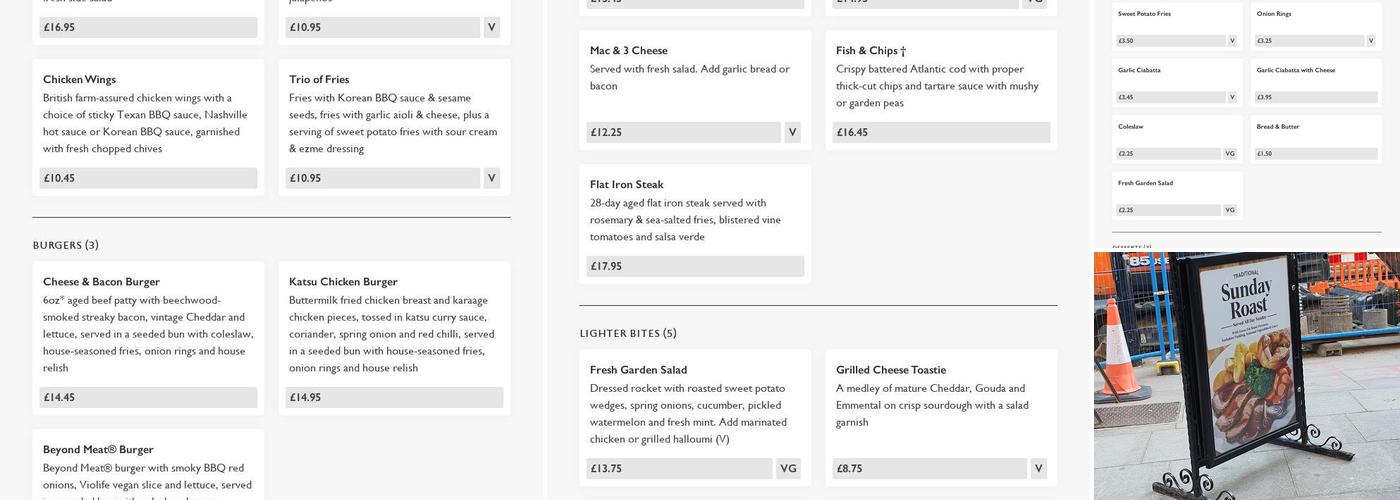Open the Sunday Roast sign photo
This screenshot has width=1400, height=500.
coord(1246,376)
